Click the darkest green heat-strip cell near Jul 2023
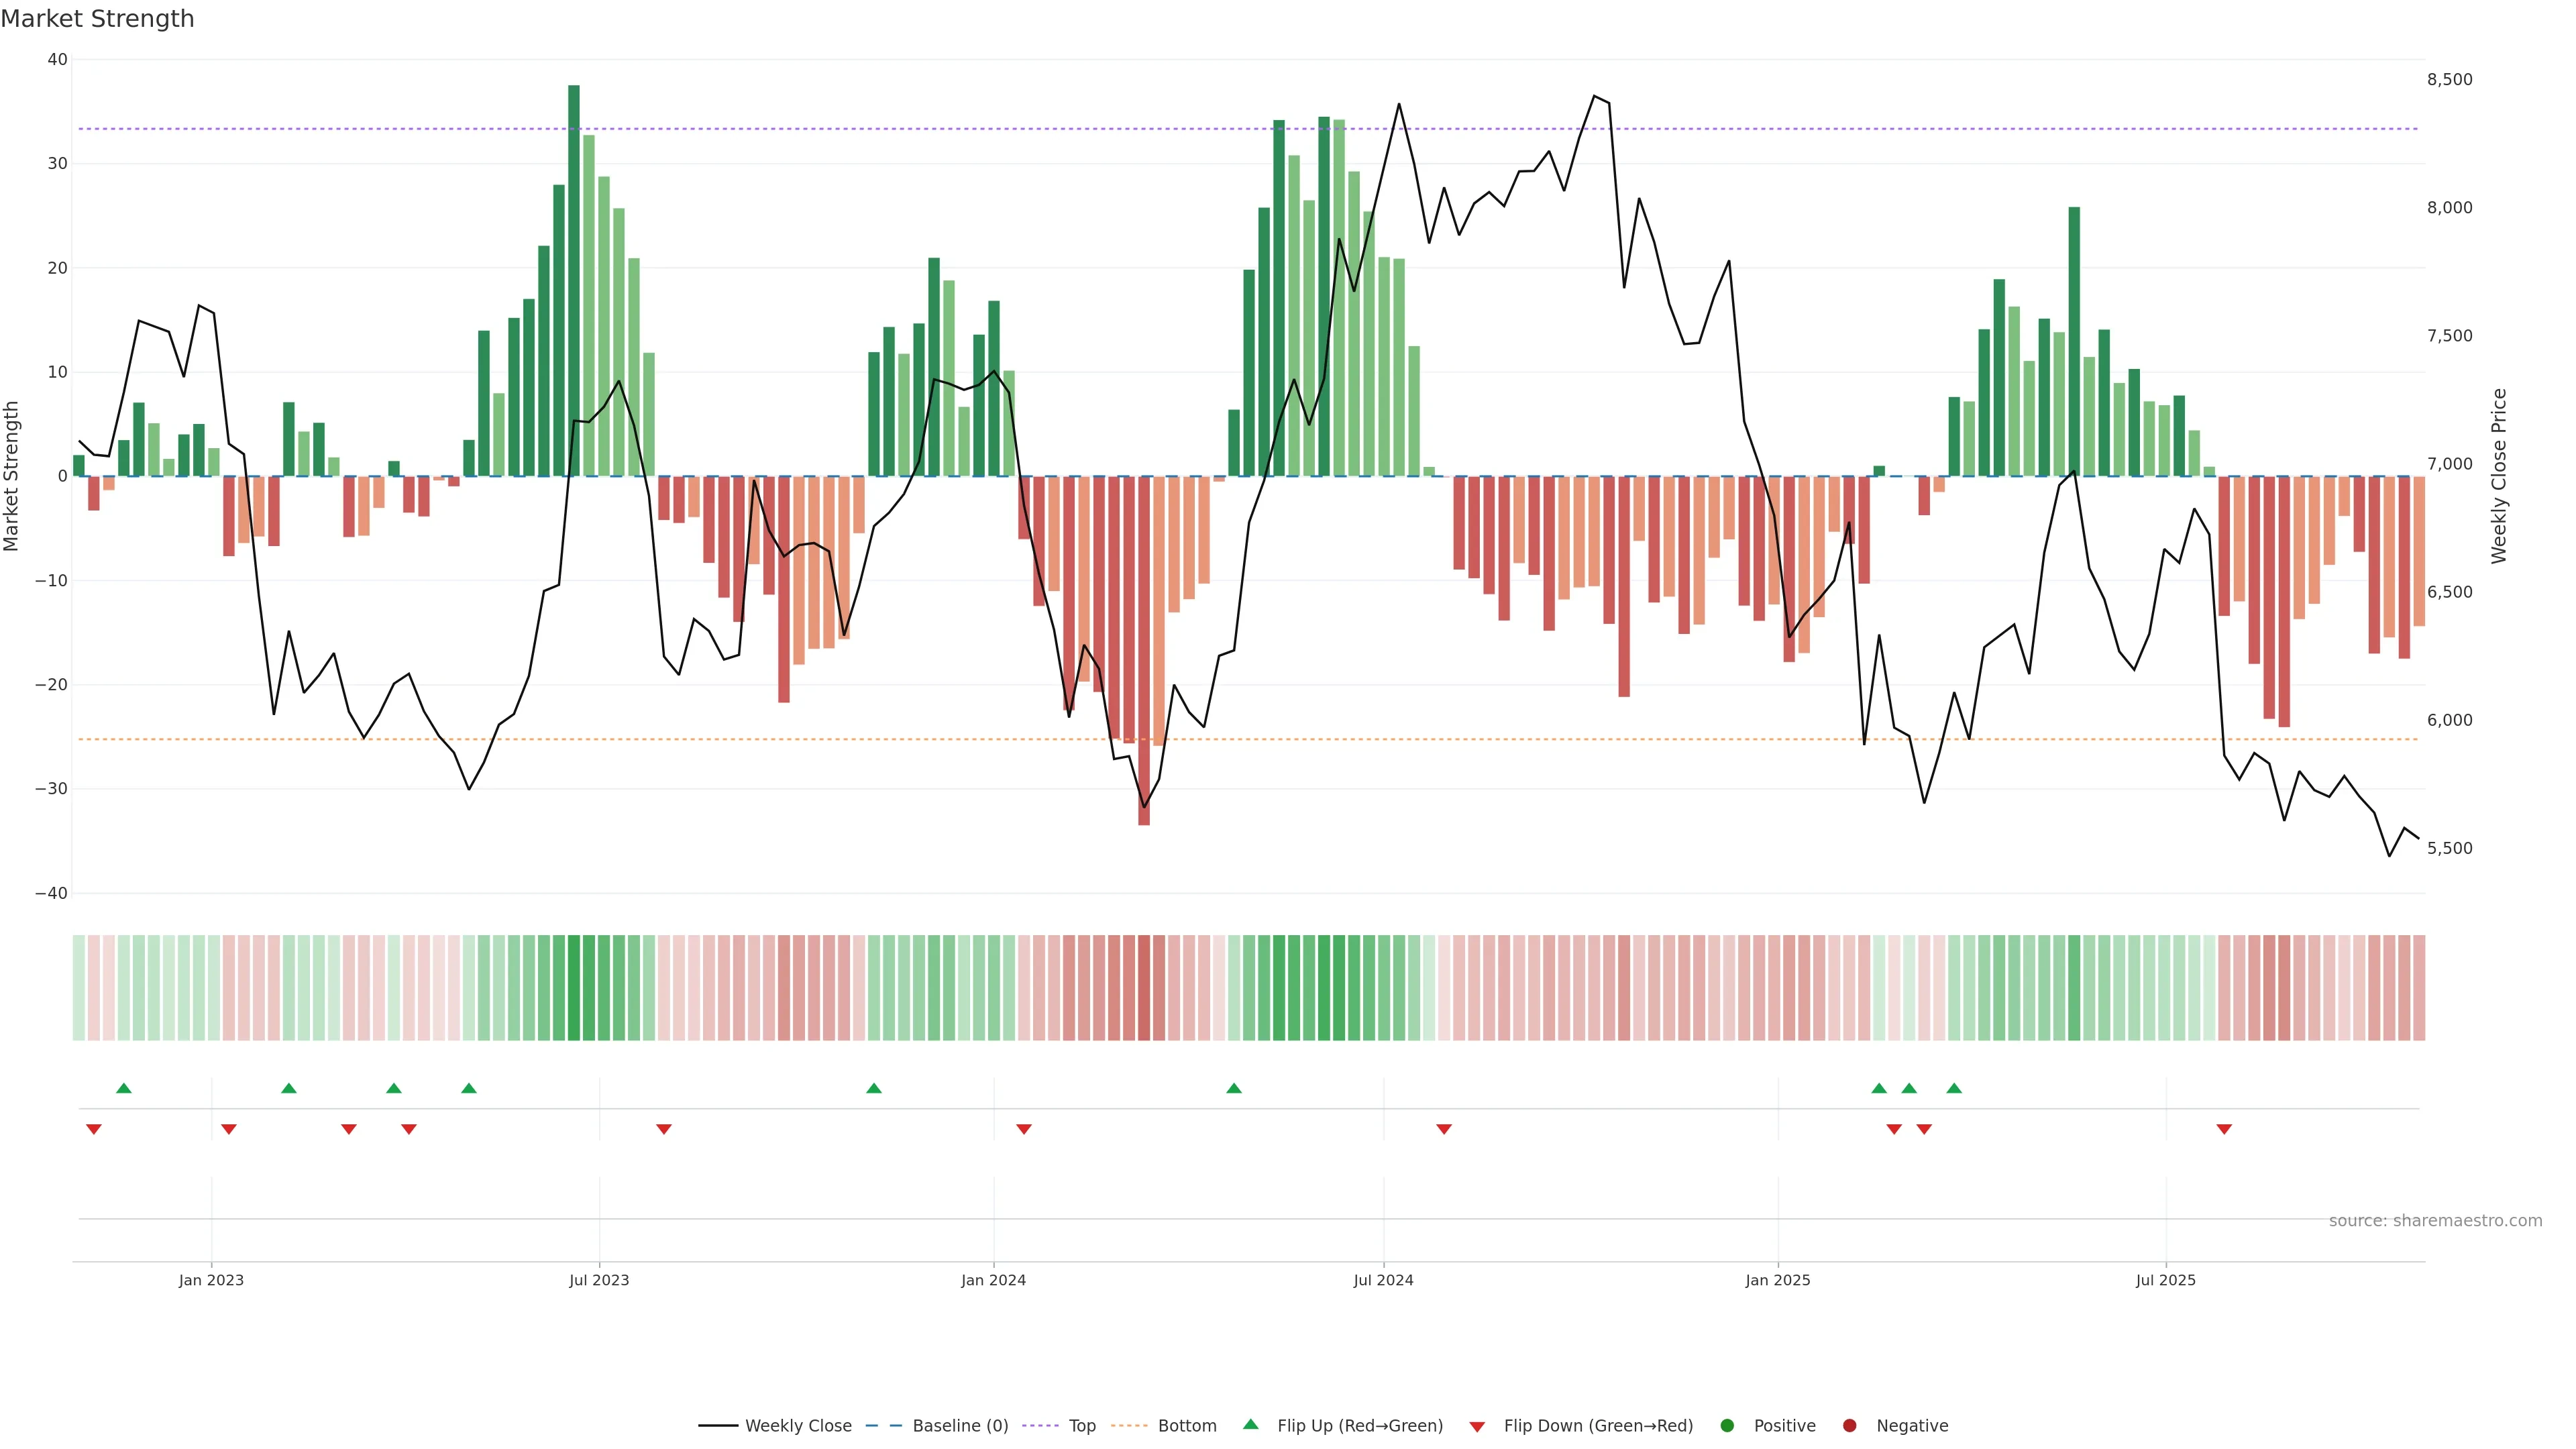 (573, 988)
